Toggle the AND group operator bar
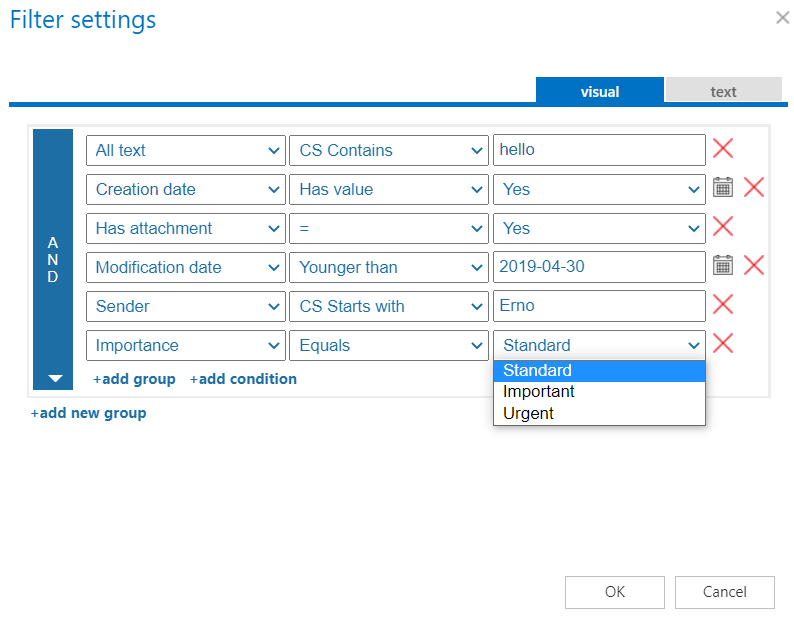 pyautogui.click(x=53, y=259)
